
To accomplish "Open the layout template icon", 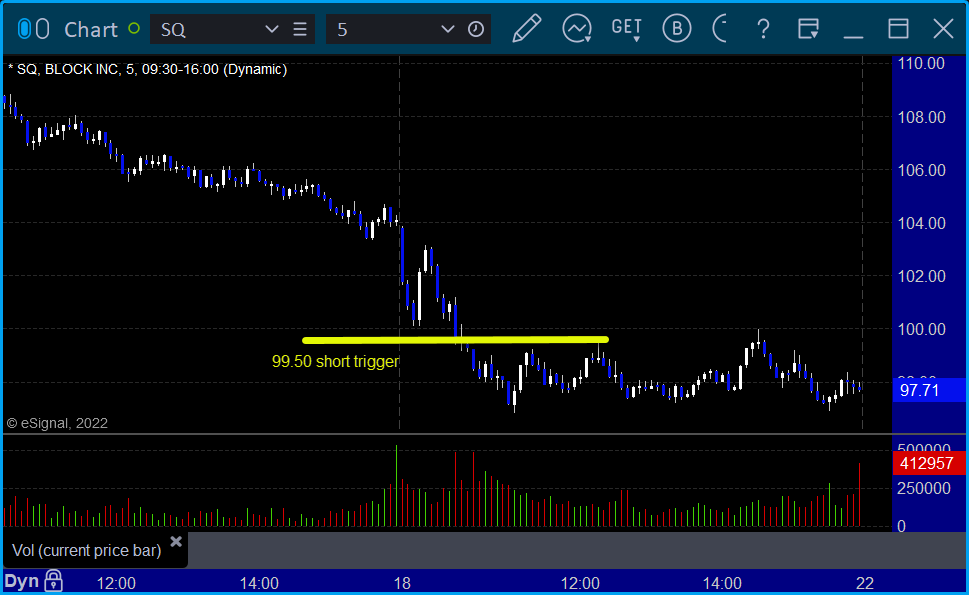I will point(808,28).
